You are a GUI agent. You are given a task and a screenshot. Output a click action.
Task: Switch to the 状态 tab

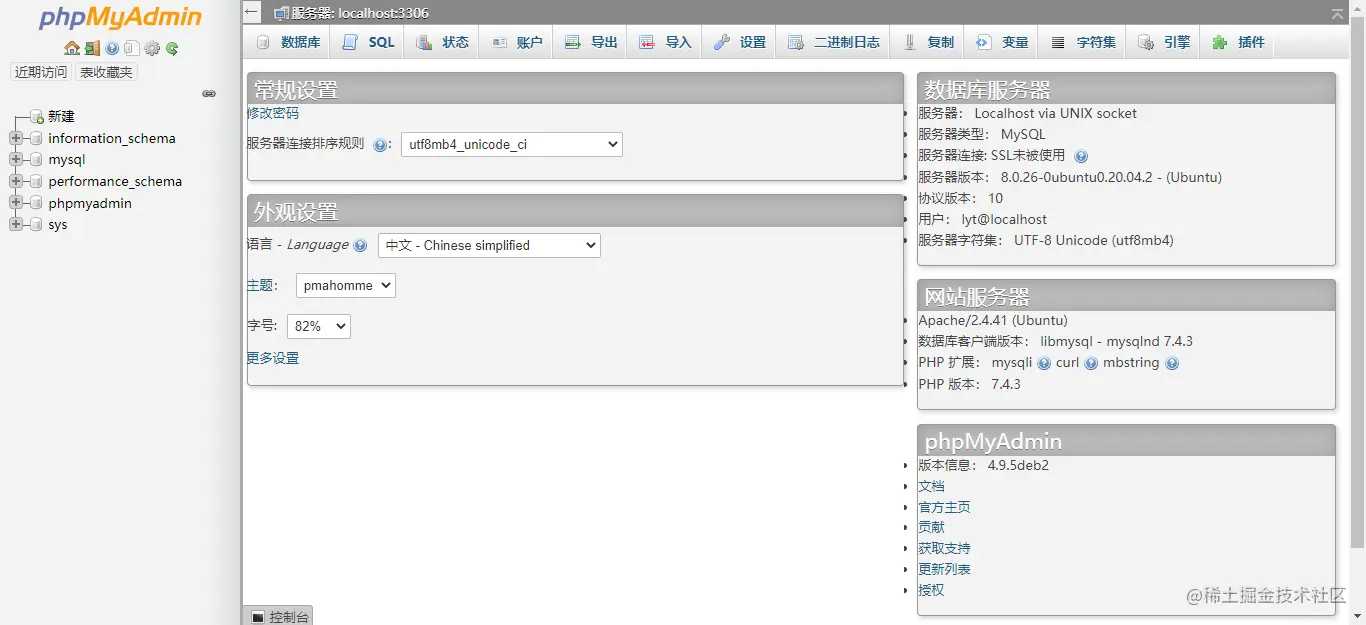(442, 42)
